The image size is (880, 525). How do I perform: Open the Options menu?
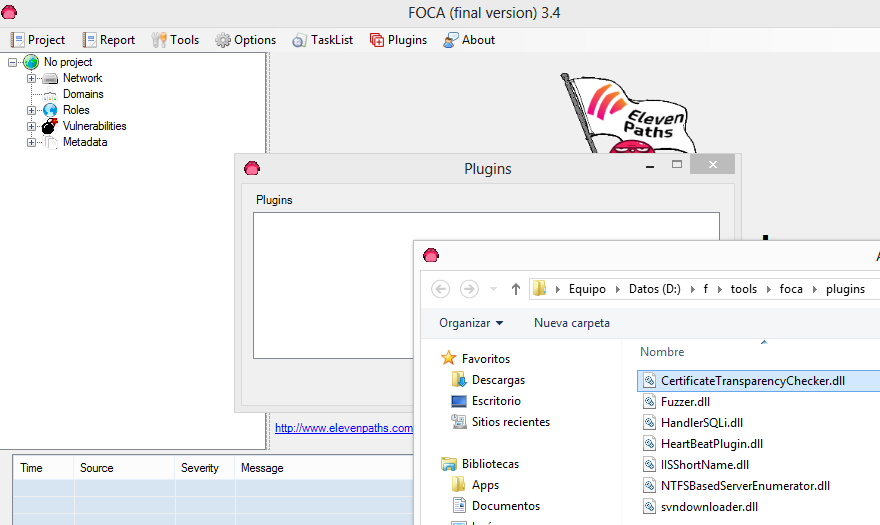246,40
